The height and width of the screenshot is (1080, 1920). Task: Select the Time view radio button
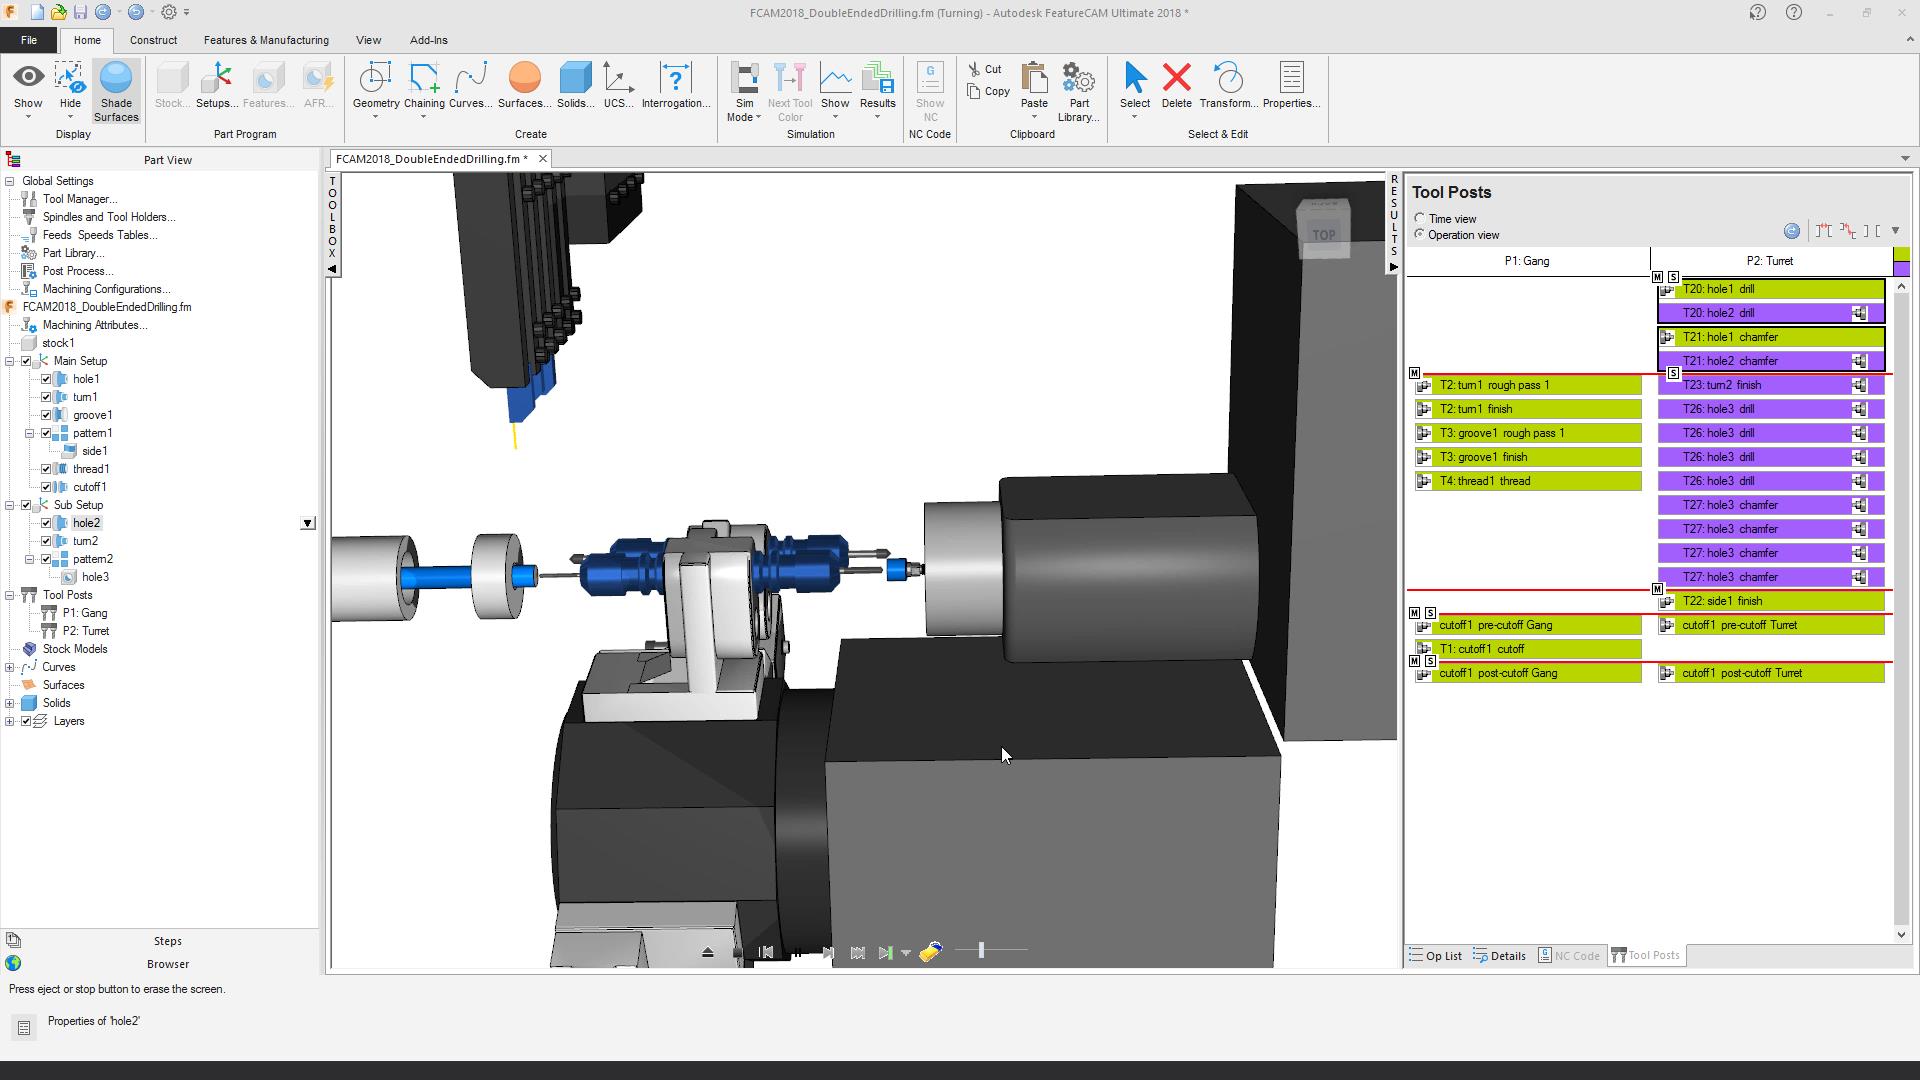coord(1419,218)
